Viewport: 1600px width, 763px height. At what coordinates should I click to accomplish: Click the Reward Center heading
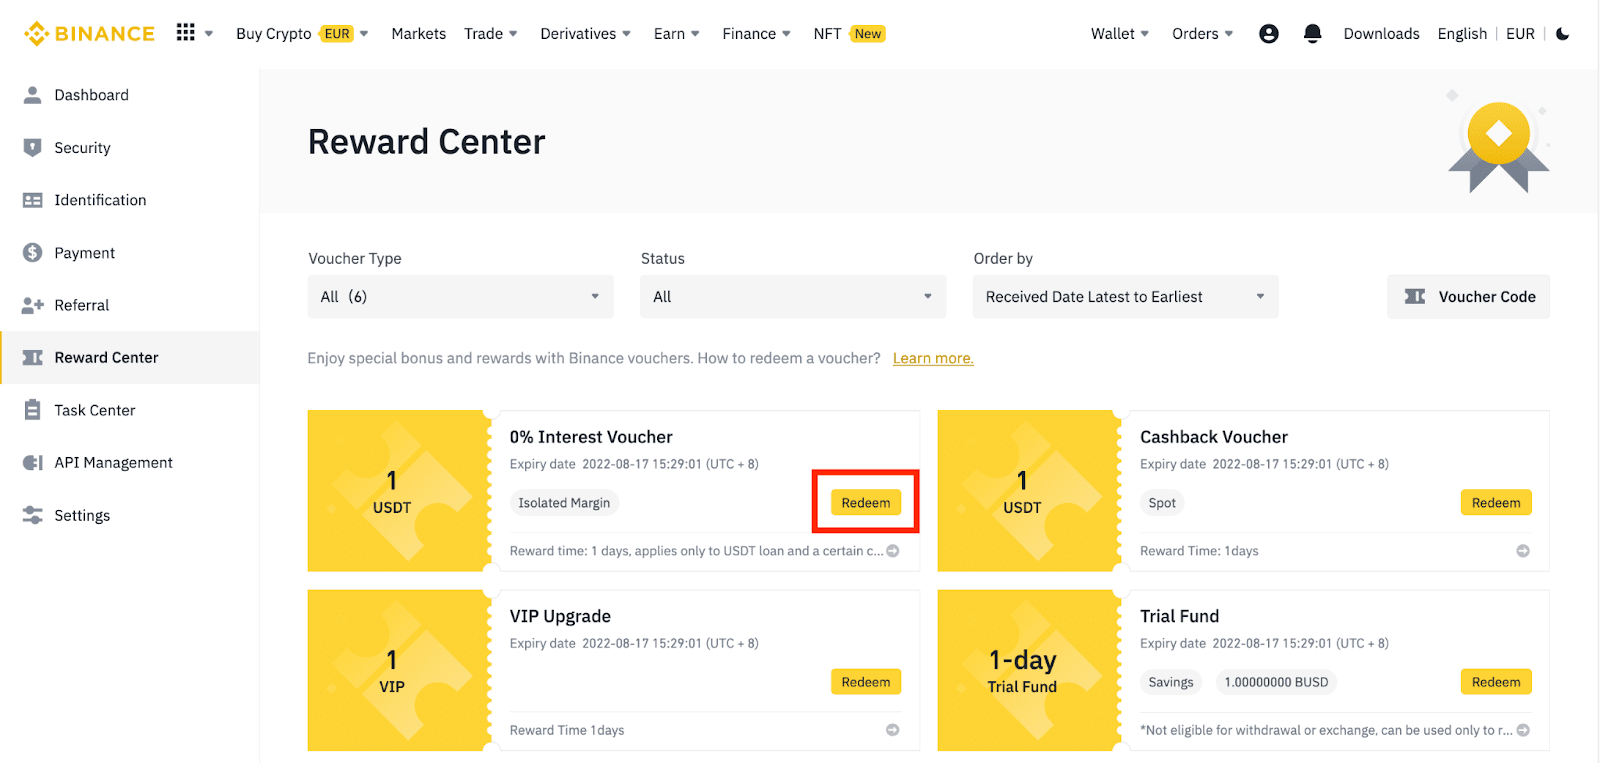tap(427, 142)
